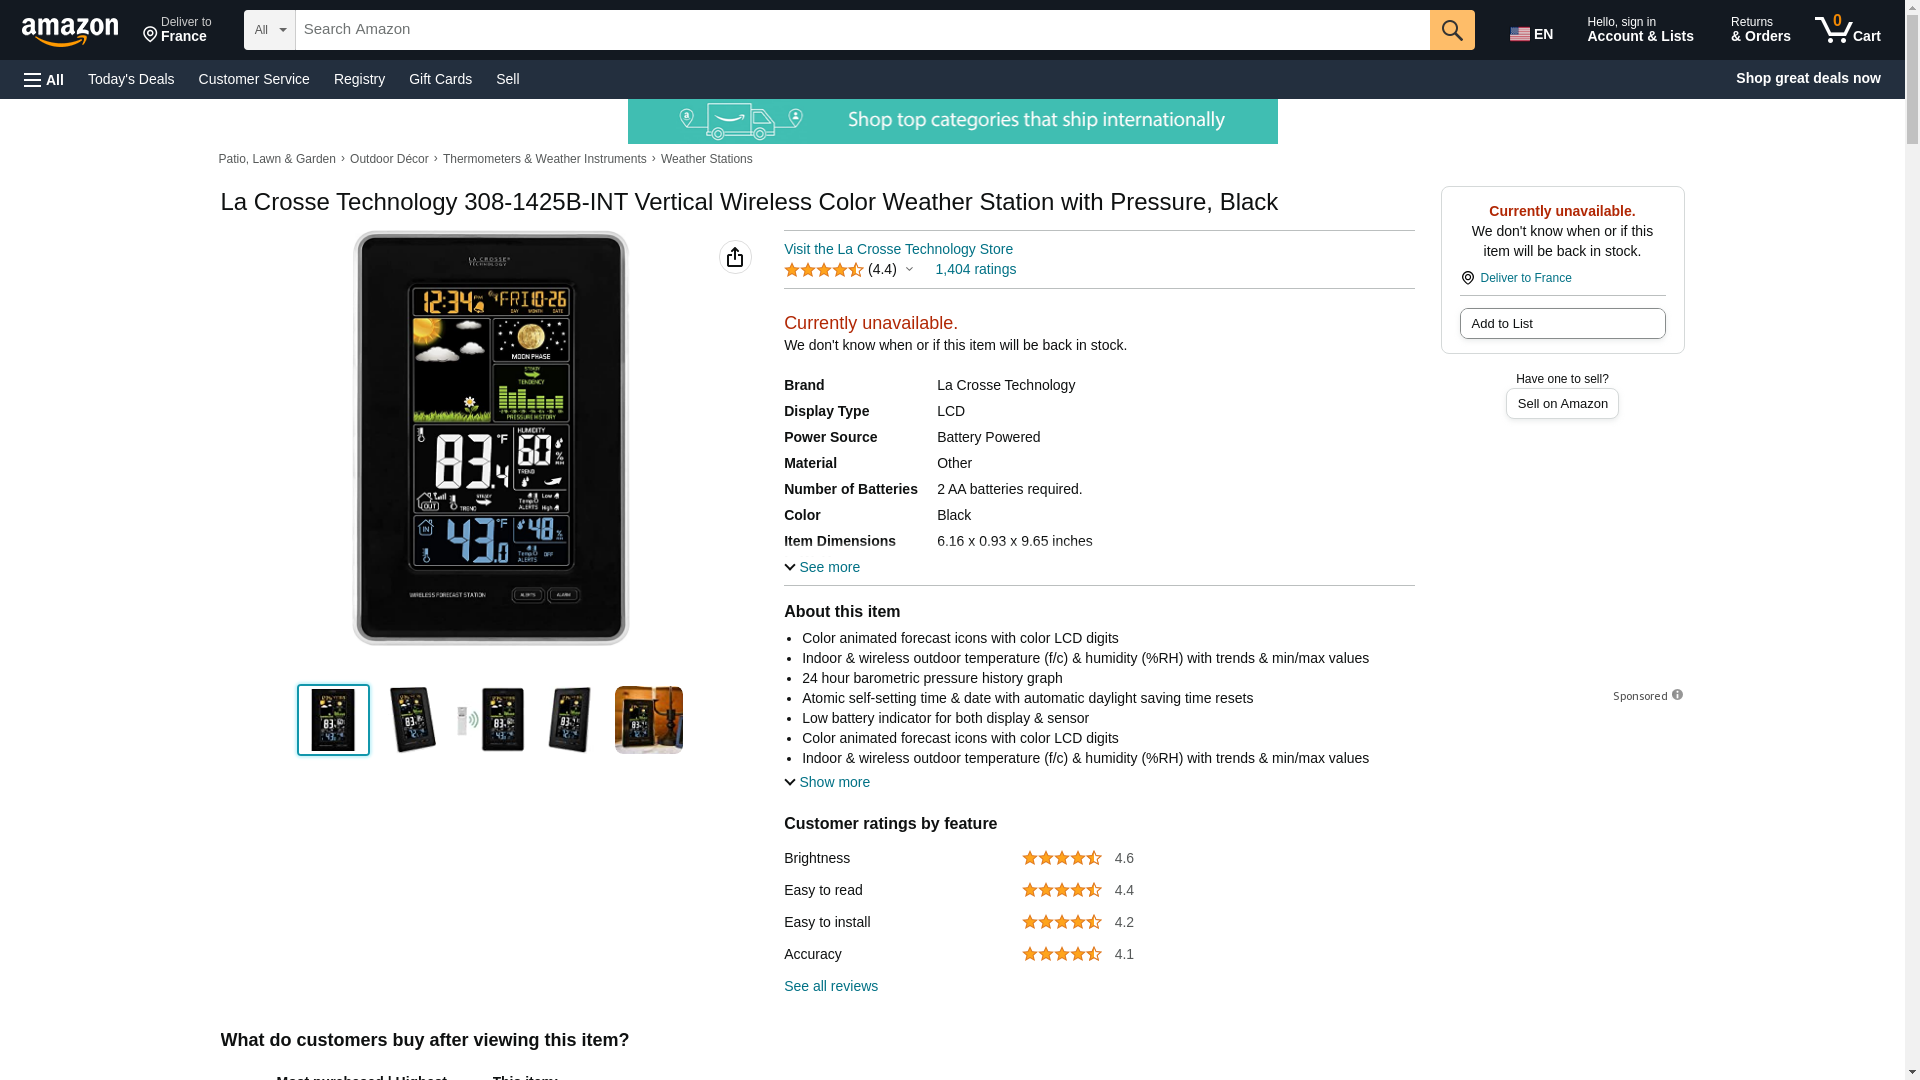Viewport: 1920px width, 1080px height.
Task: Click the Sell on Amazon button
Action: pyautogui.click(x=1562, y=403)
